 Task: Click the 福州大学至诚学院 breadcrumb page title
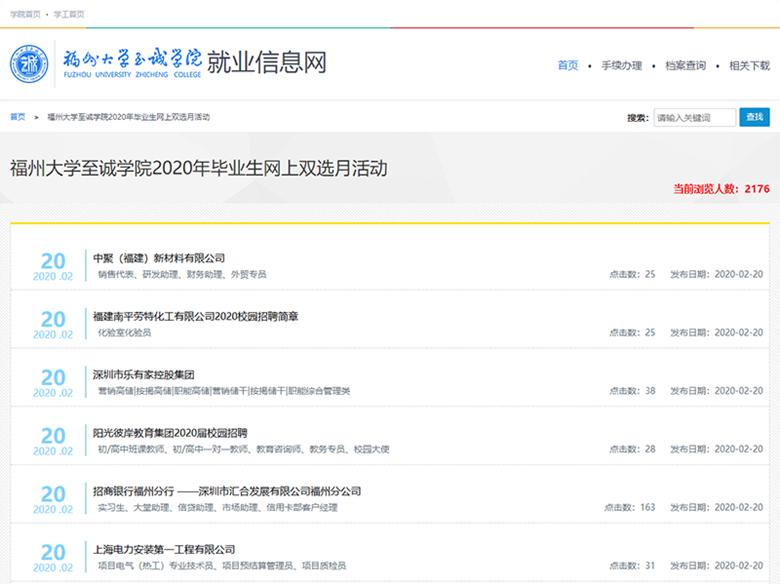[x=129, y=117]
